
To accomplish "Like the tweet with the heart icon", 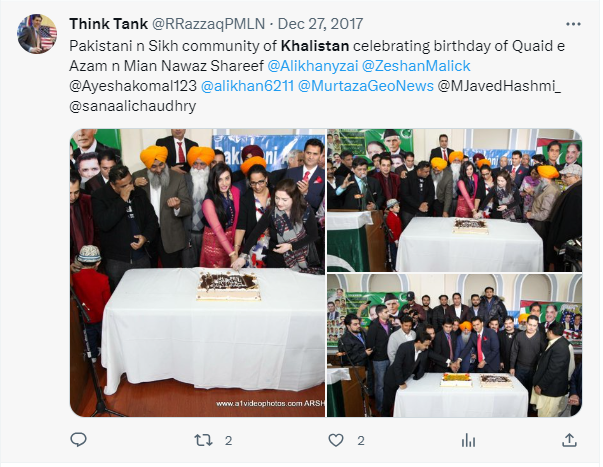I will 336,440.
